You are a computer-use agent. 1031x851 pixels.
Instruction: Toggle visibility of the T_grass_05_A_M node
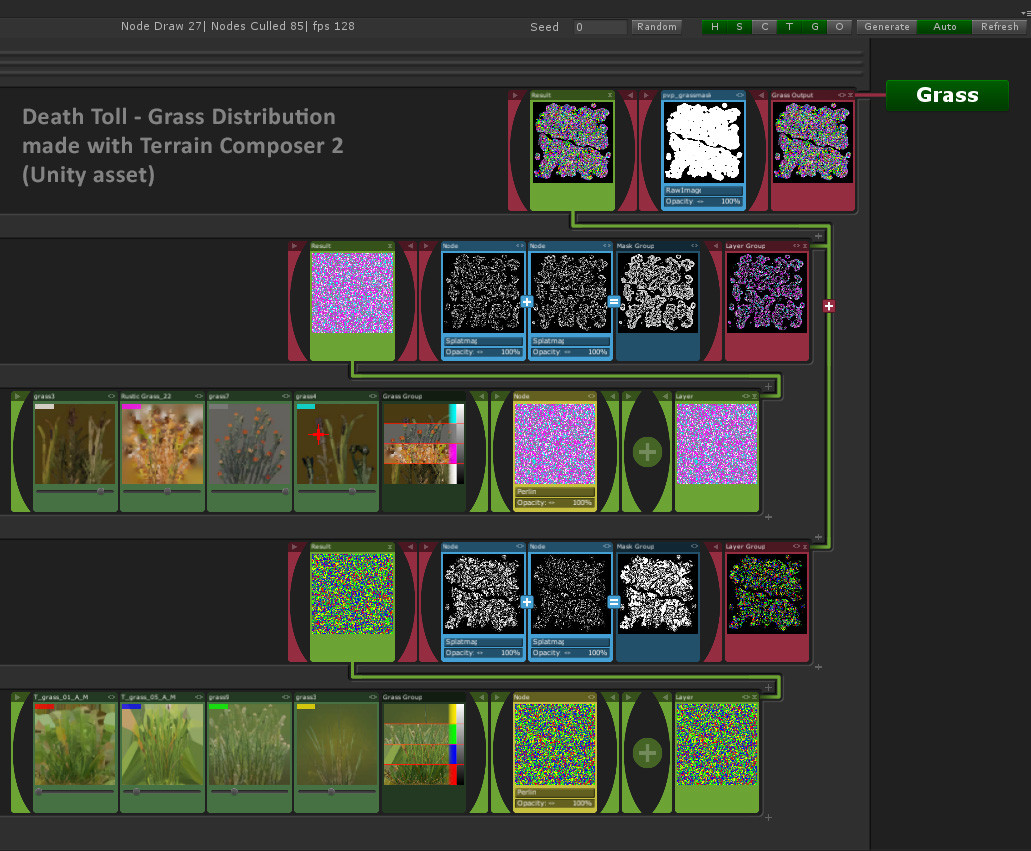199,697
